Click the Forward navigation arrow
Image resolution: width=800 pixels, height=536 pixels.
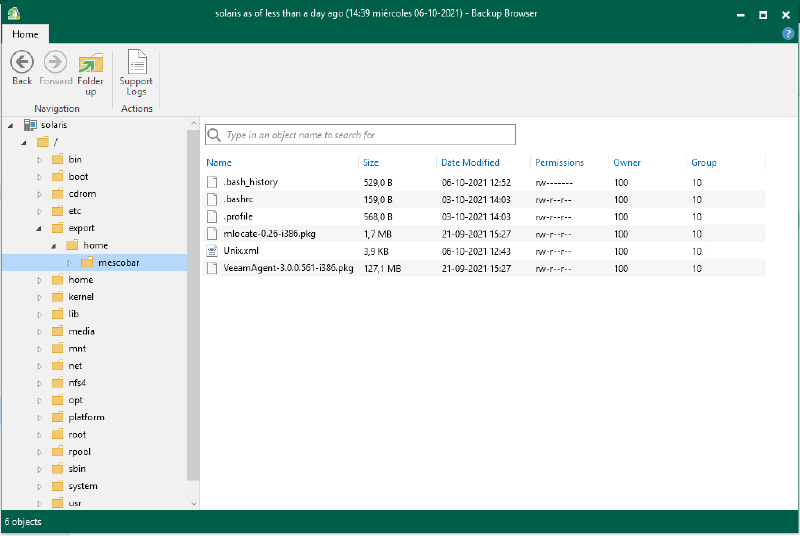[55, 62]
